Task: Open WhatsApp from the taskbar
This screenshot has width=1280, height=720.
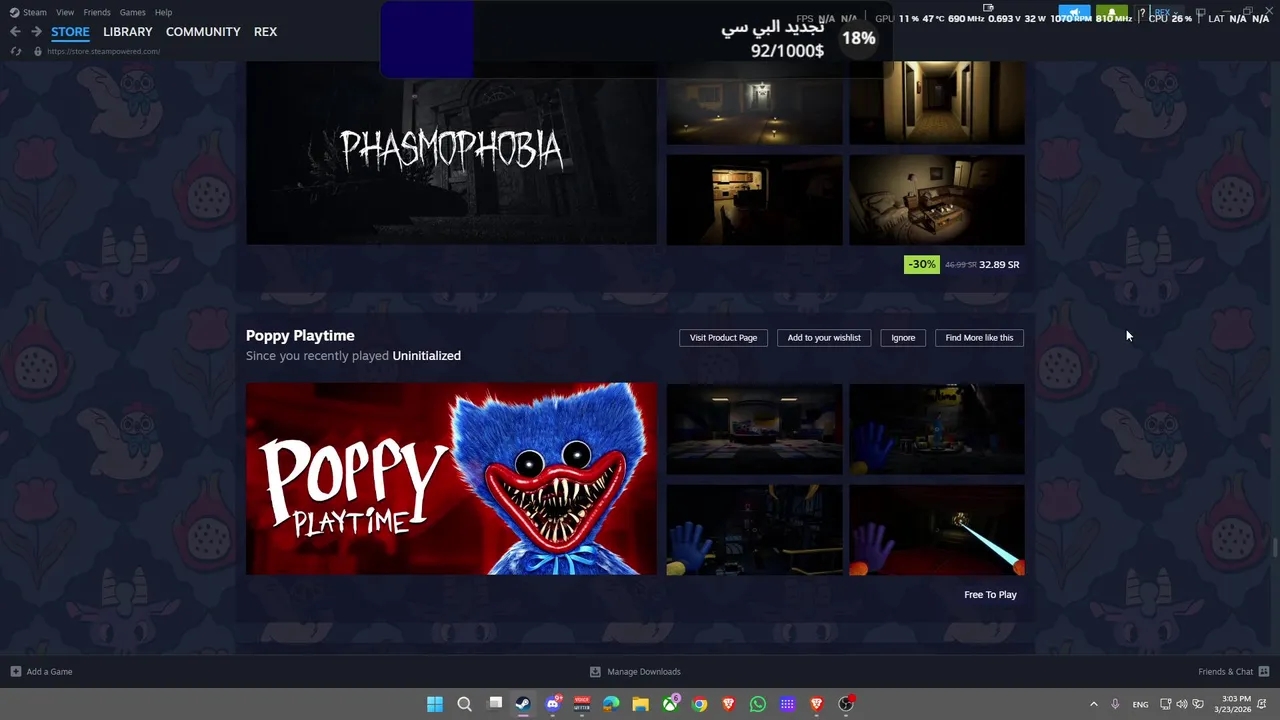Action: (758, 704)
